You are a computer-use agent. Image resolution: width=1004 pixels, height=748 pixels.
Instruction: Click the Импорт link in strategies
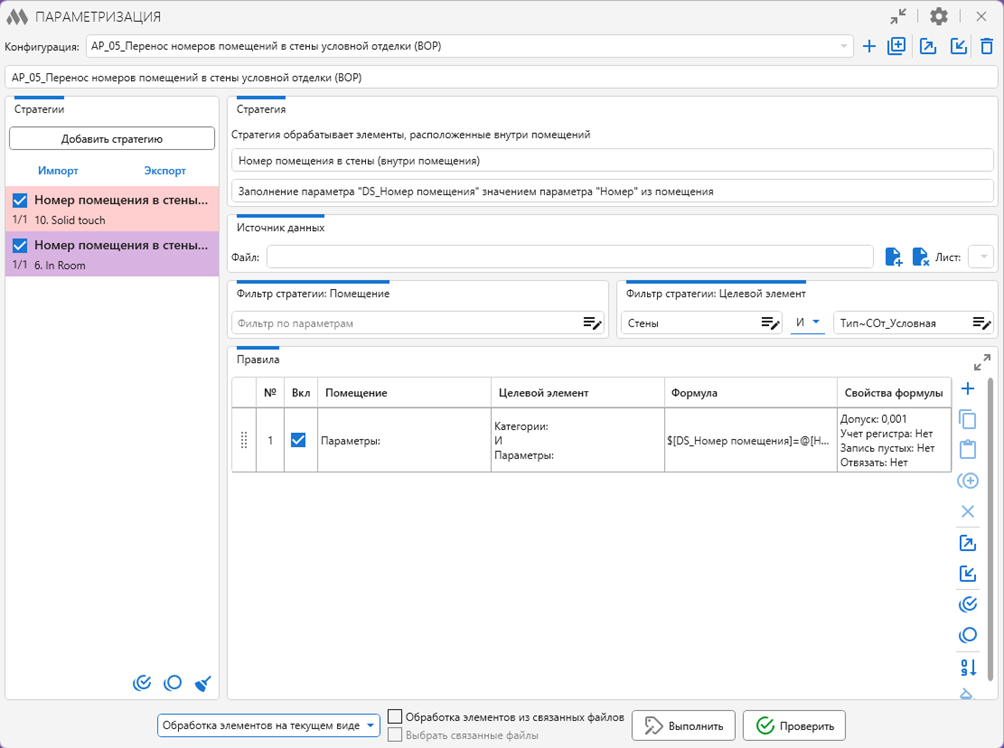(58, 171)
